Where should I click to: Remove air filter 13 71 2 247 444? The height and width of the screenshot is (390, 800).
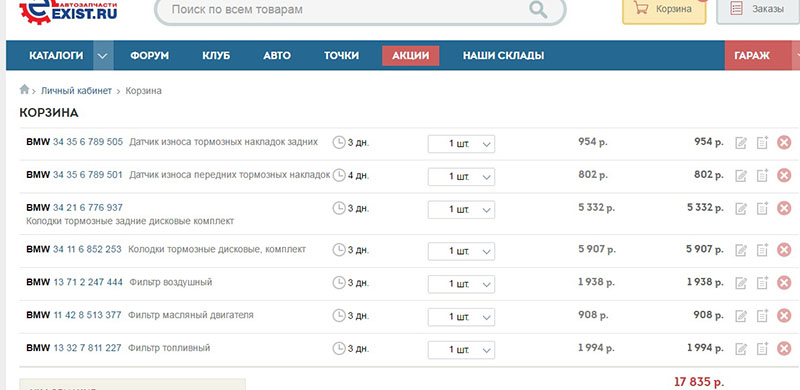(x=784, y=282)
